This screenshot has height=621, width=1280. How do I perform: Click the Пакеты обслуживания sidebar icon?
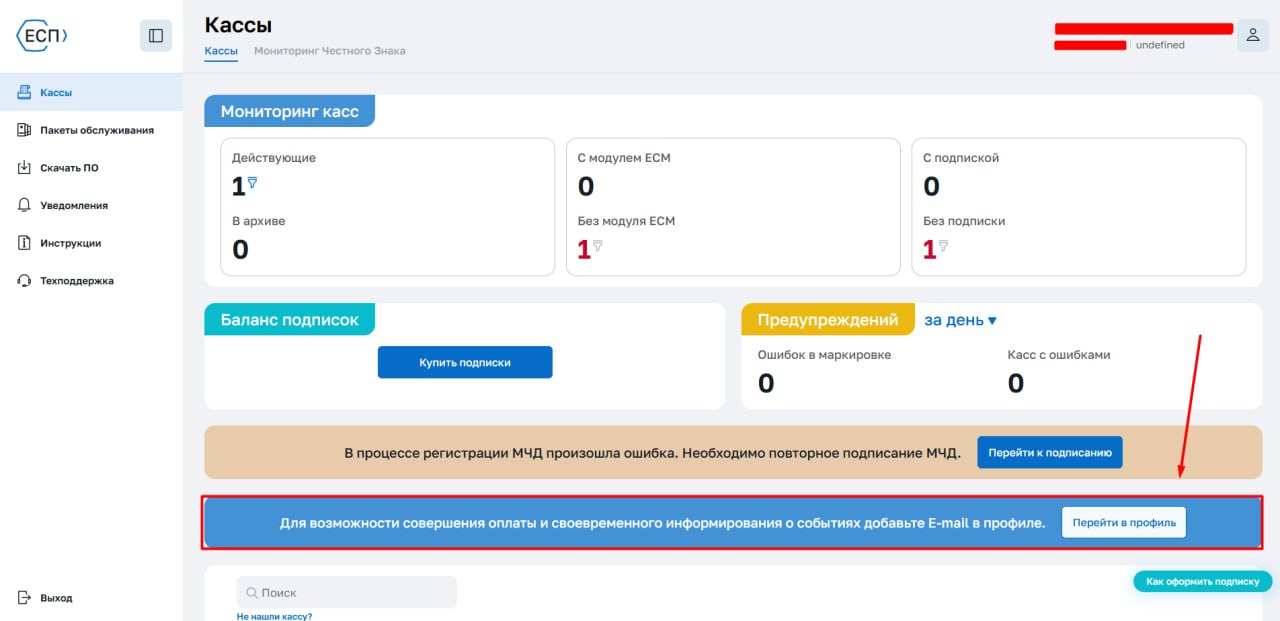coord(25,130)
